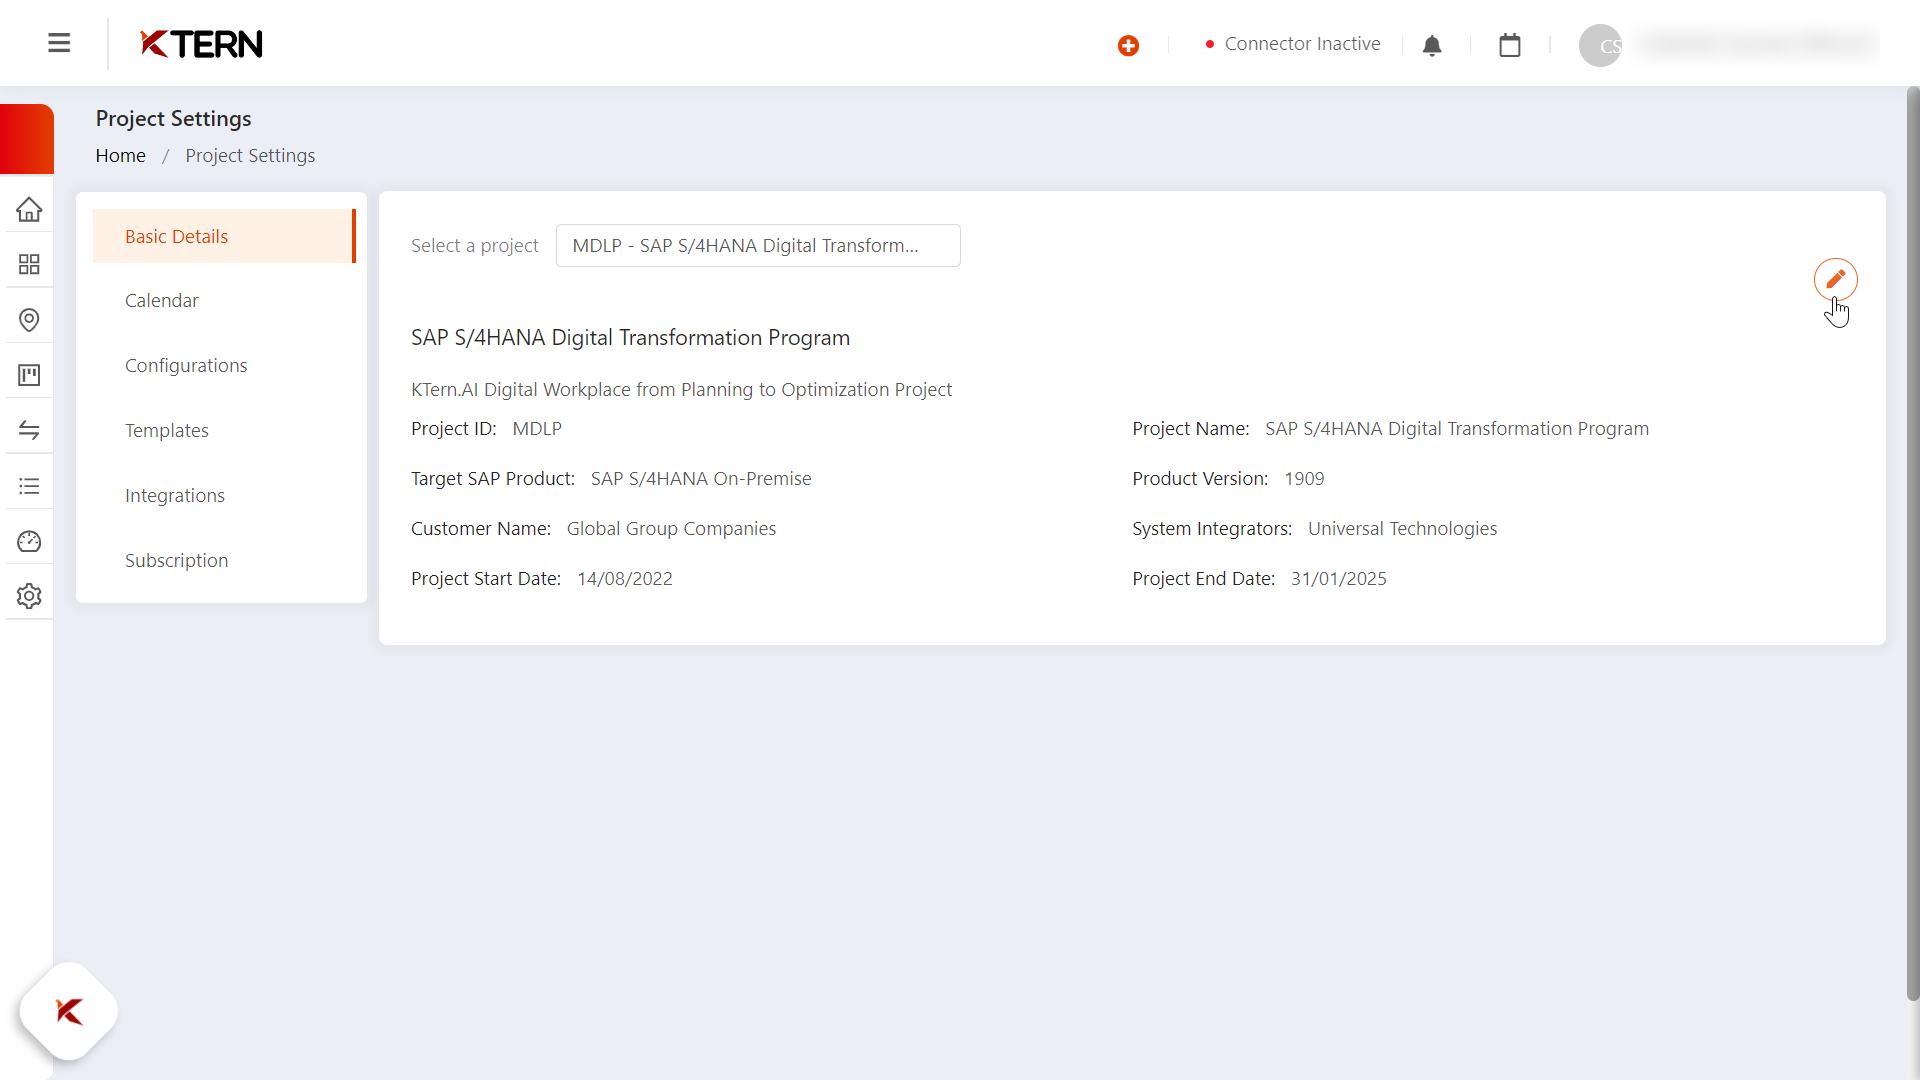Click the Project ID value MDLP
Image resolution: width=1920 pixels, height=1080 pixels.
pos(537,429)
